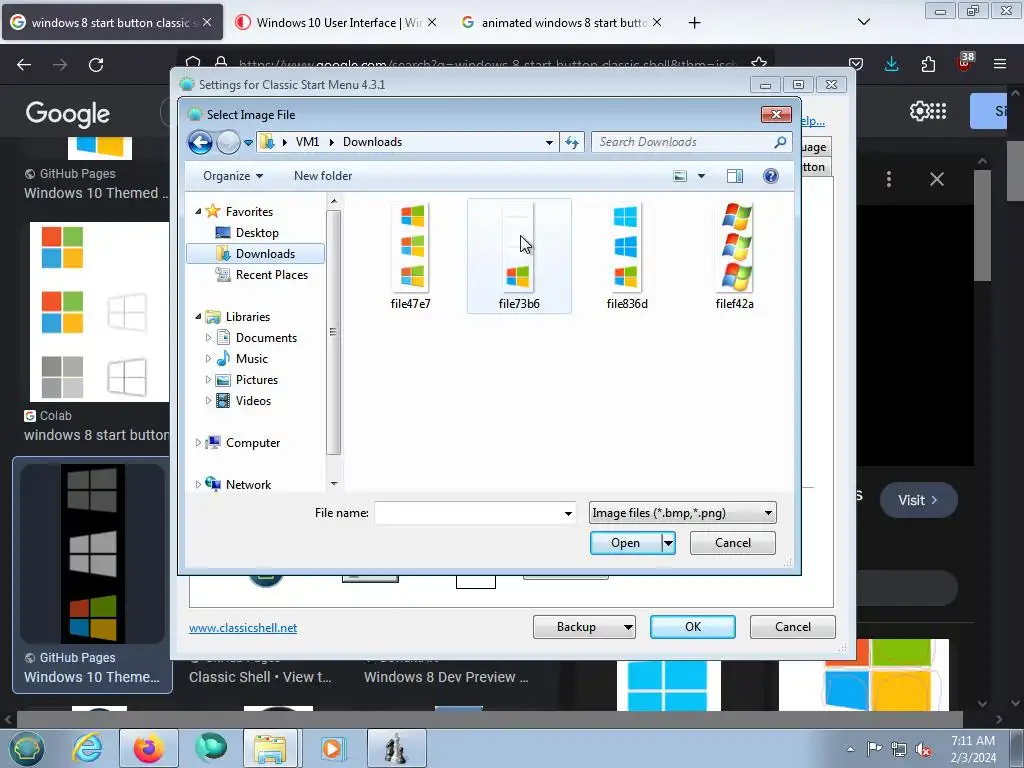Click New folder in the dialog toolbar
The width and height of the screenshot is (1024, 768).
click(x=323, y=176)
